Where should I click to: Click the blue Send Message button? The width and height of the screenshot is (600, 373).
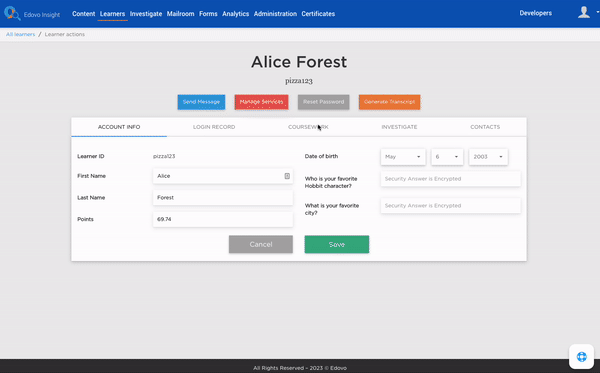click(201, 102)
